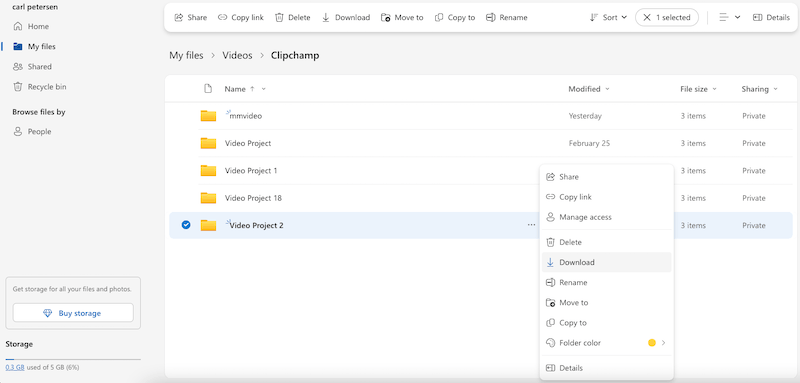Click the three-dot menu on Video Project 2
Viewport: 800px width, 383px height.
[x=532, y=225]
